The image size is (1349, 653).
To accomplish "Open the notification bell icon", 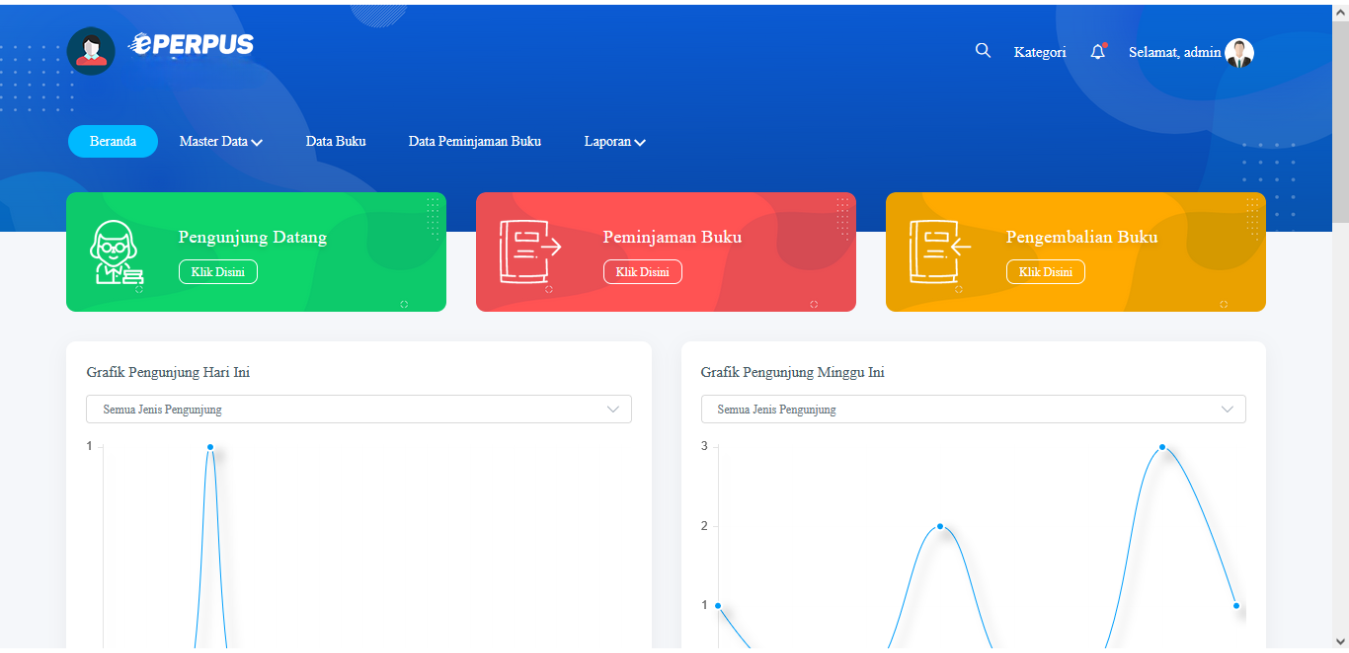I will coord(1098,52).
